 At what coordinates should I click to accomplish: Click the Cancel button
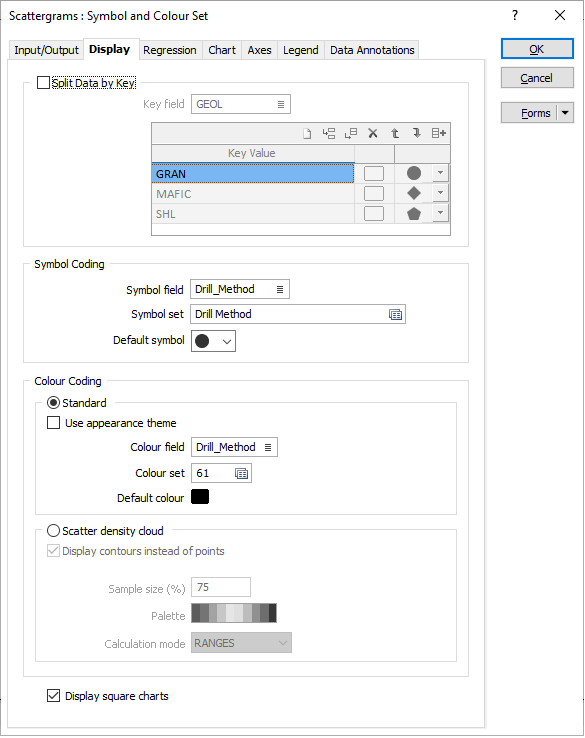(537, 78)
